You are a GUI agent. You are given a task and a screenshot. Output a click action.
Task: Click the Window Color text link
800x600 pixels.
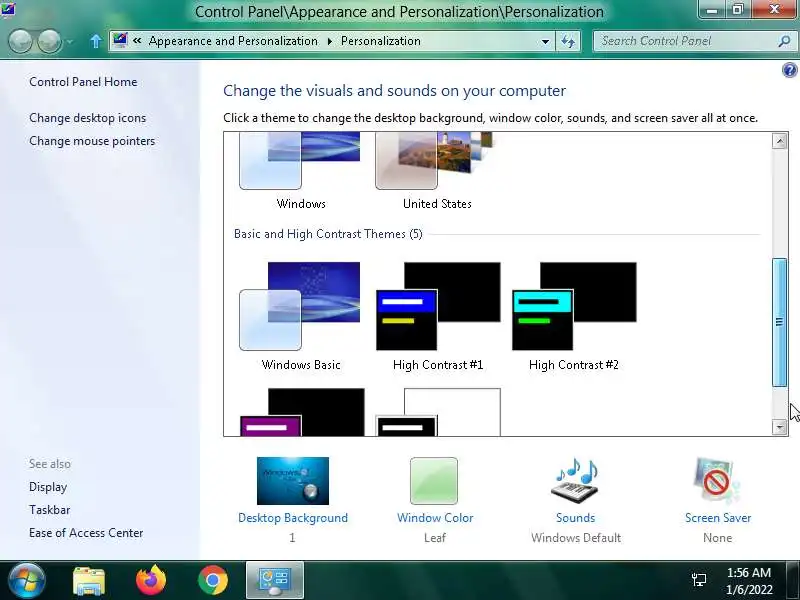435,518
